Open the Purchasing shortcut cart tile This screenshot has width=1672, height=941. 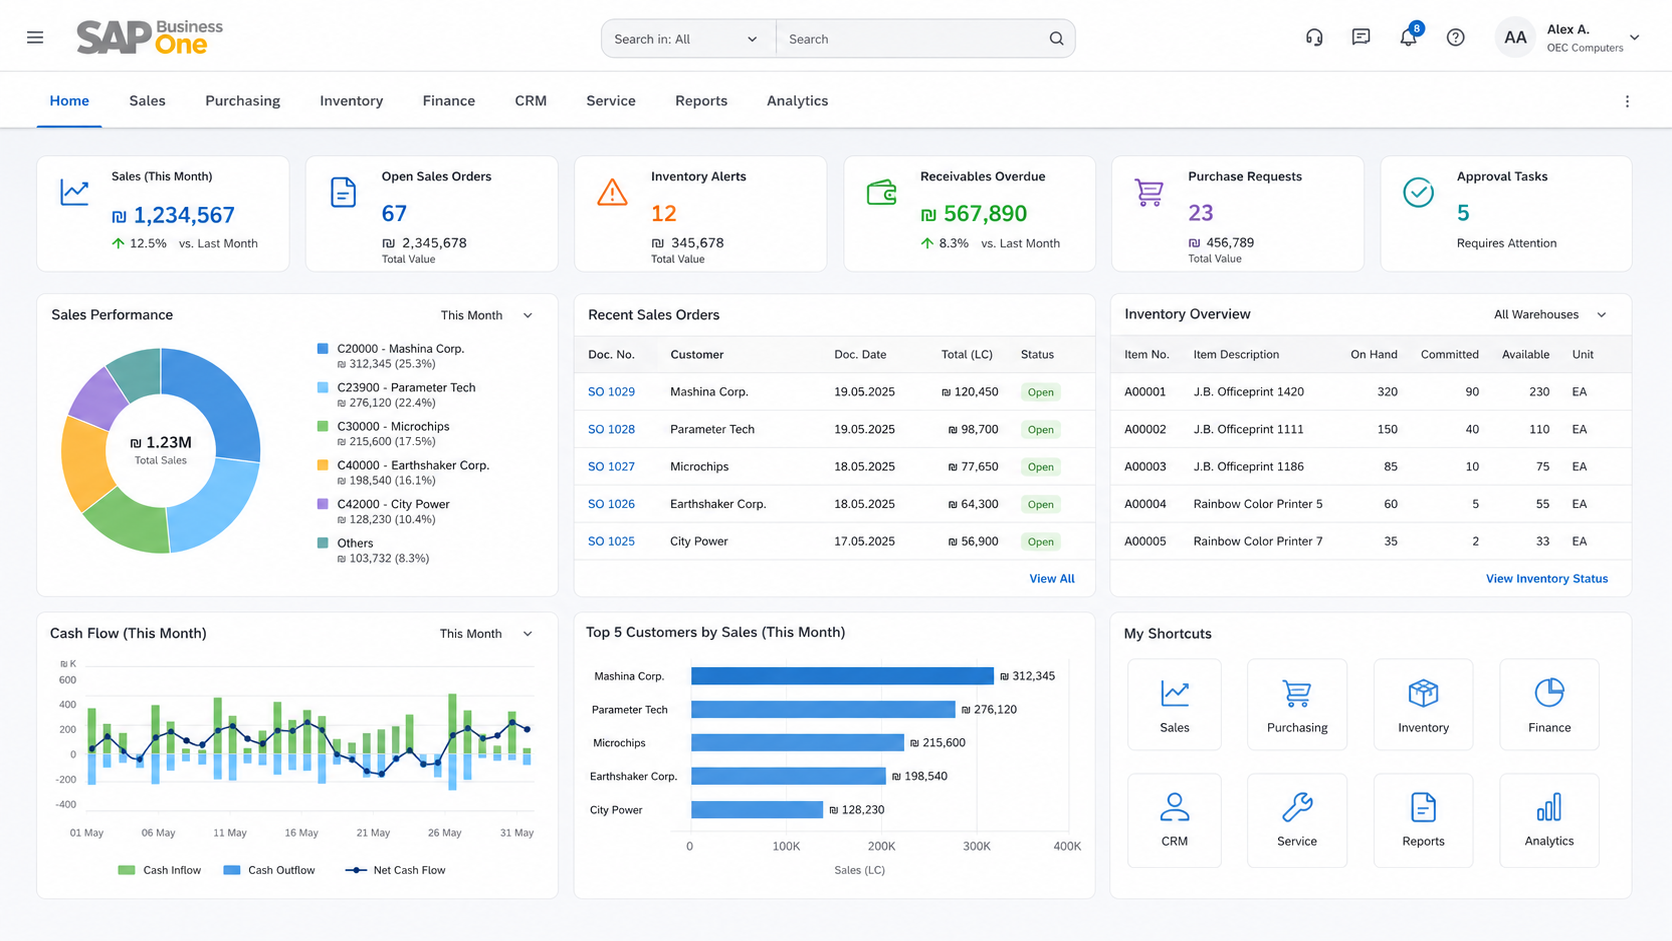pos(1297,705)
